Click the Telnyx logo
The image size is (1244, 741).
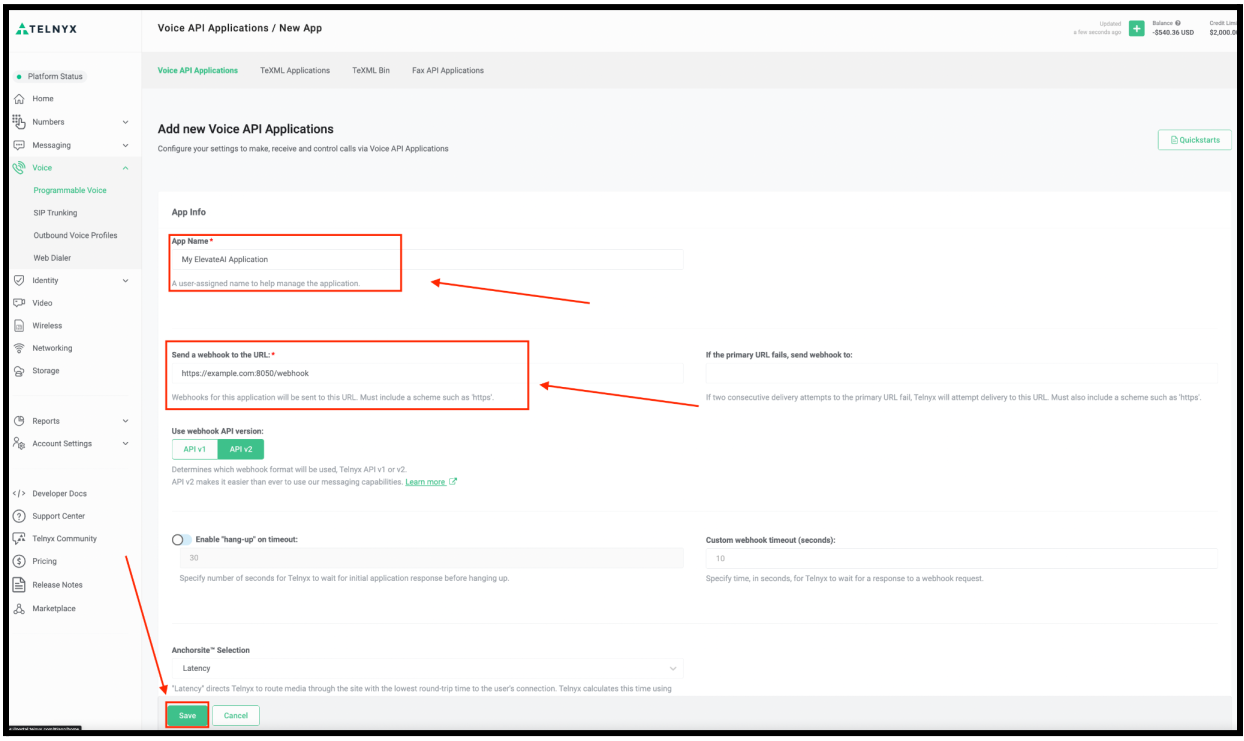point(47,29)
